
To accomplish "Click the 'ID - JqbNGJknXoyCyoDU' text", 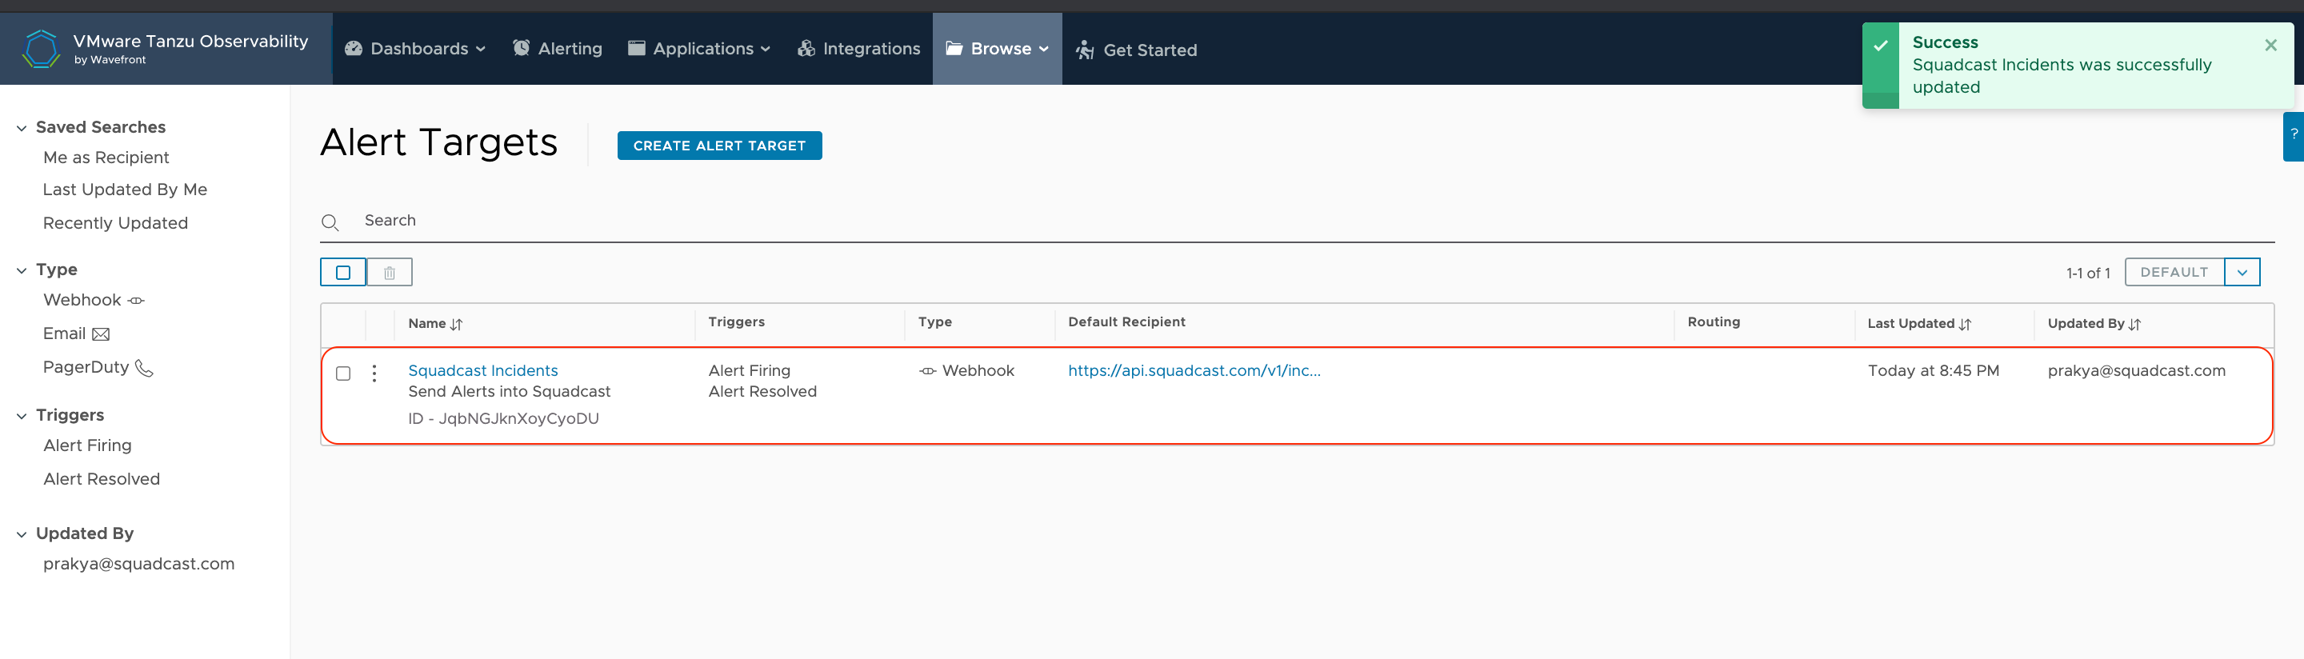I will click(504, 419).
